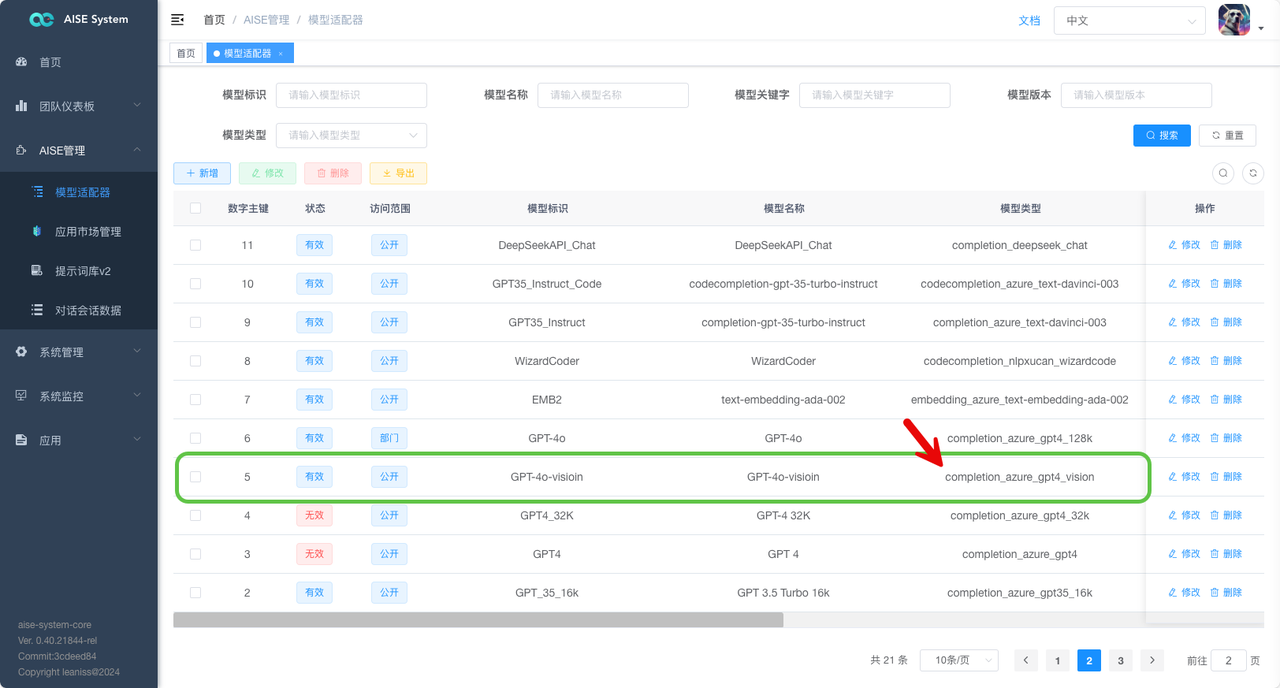
Task: Collapse the sidebar with the hamburger icon
Action: click(178, 19)
